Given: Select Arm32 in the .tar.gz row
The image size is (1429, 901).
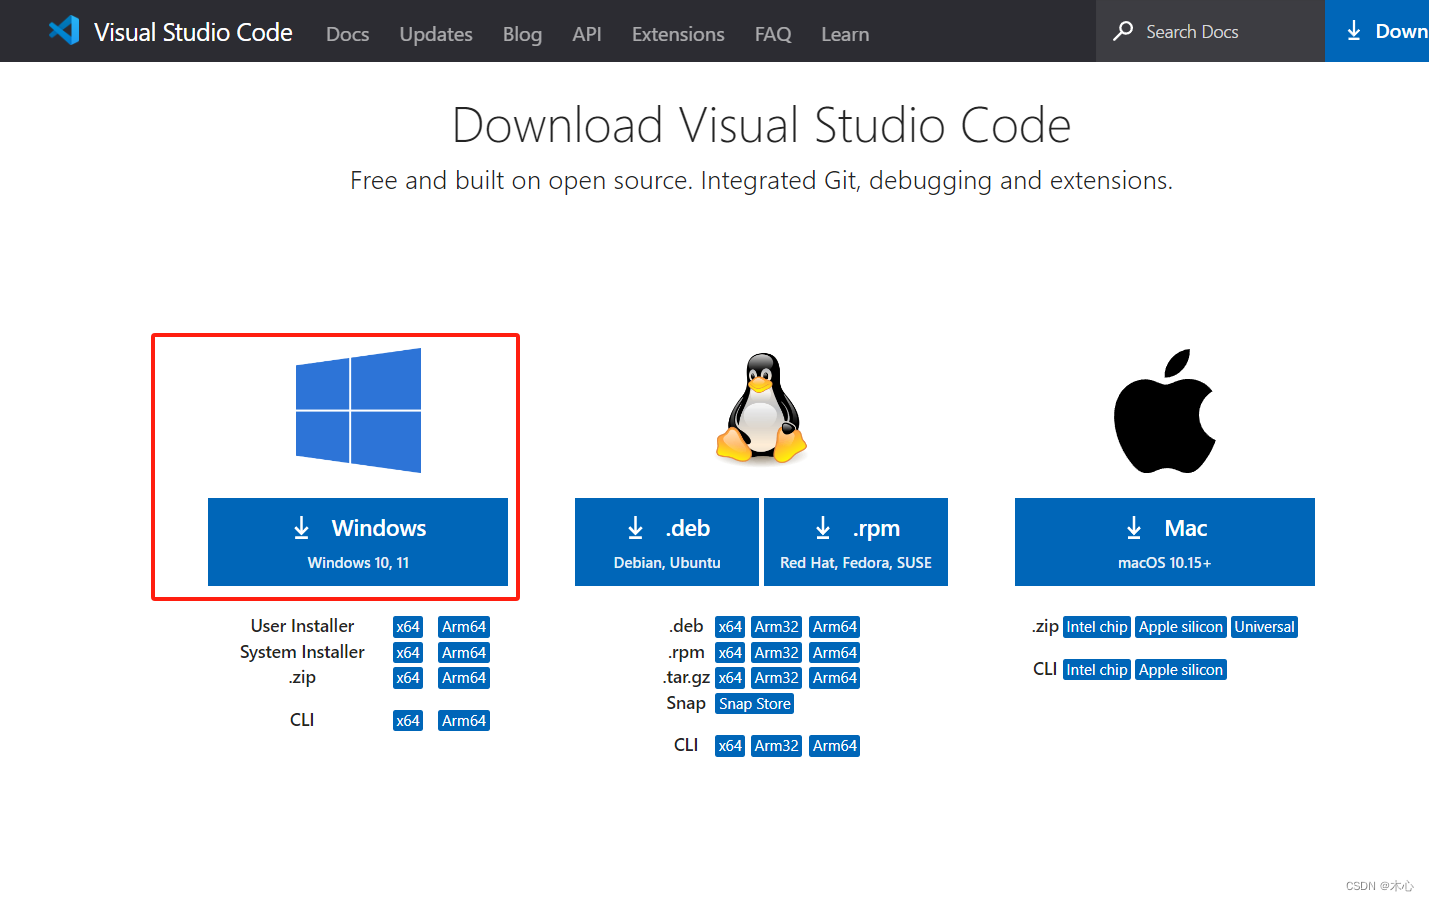Looking at the screenshot, I should 777,678.
